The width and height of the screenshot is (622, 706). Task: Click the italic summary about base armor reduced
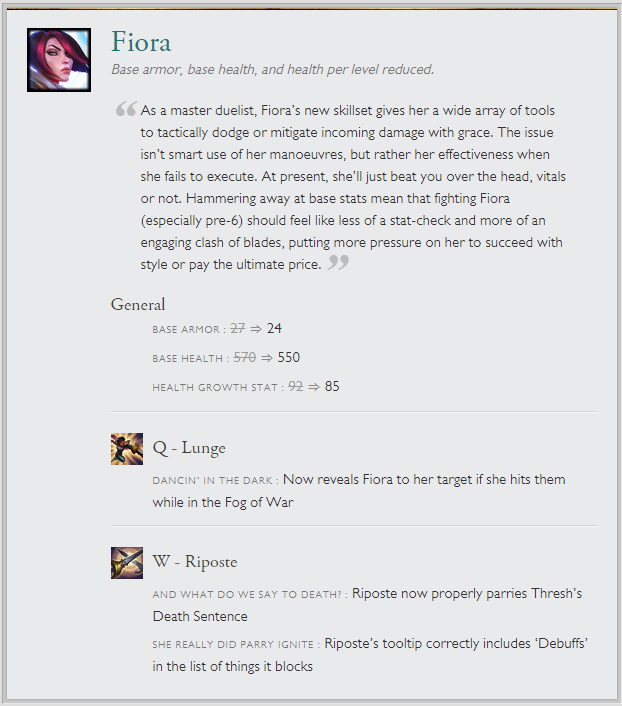273,69
